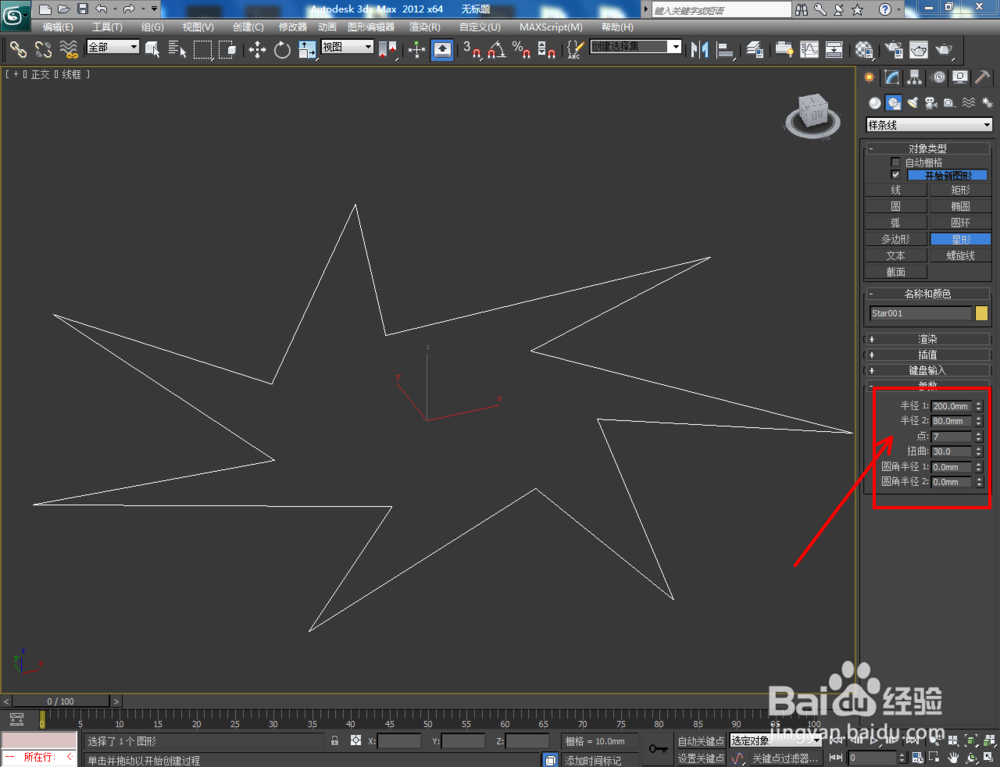Choose the Rectangular Selection Region icon

(x=203, y=49)
